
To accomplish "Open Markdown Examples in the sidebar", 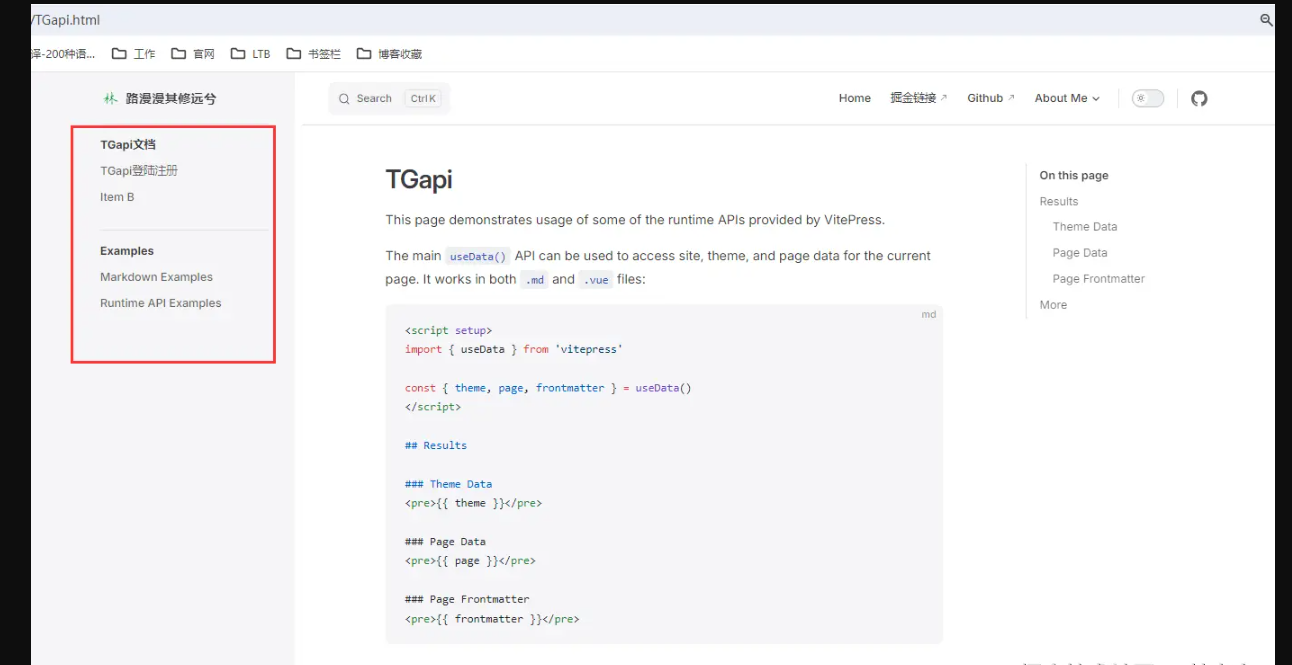I will point(156,277).
